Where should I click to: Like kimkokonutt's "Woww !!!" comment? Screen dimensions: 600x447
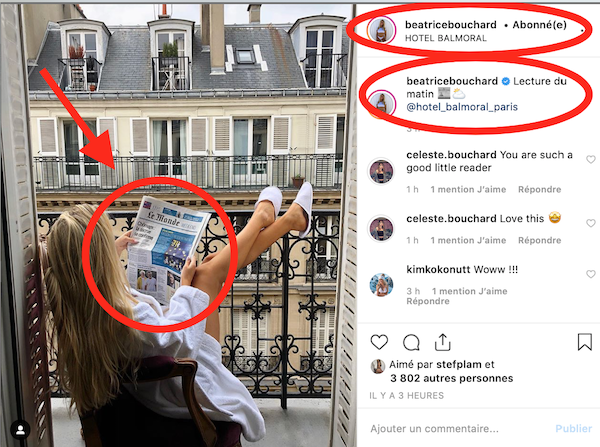(x=590, y=274)
